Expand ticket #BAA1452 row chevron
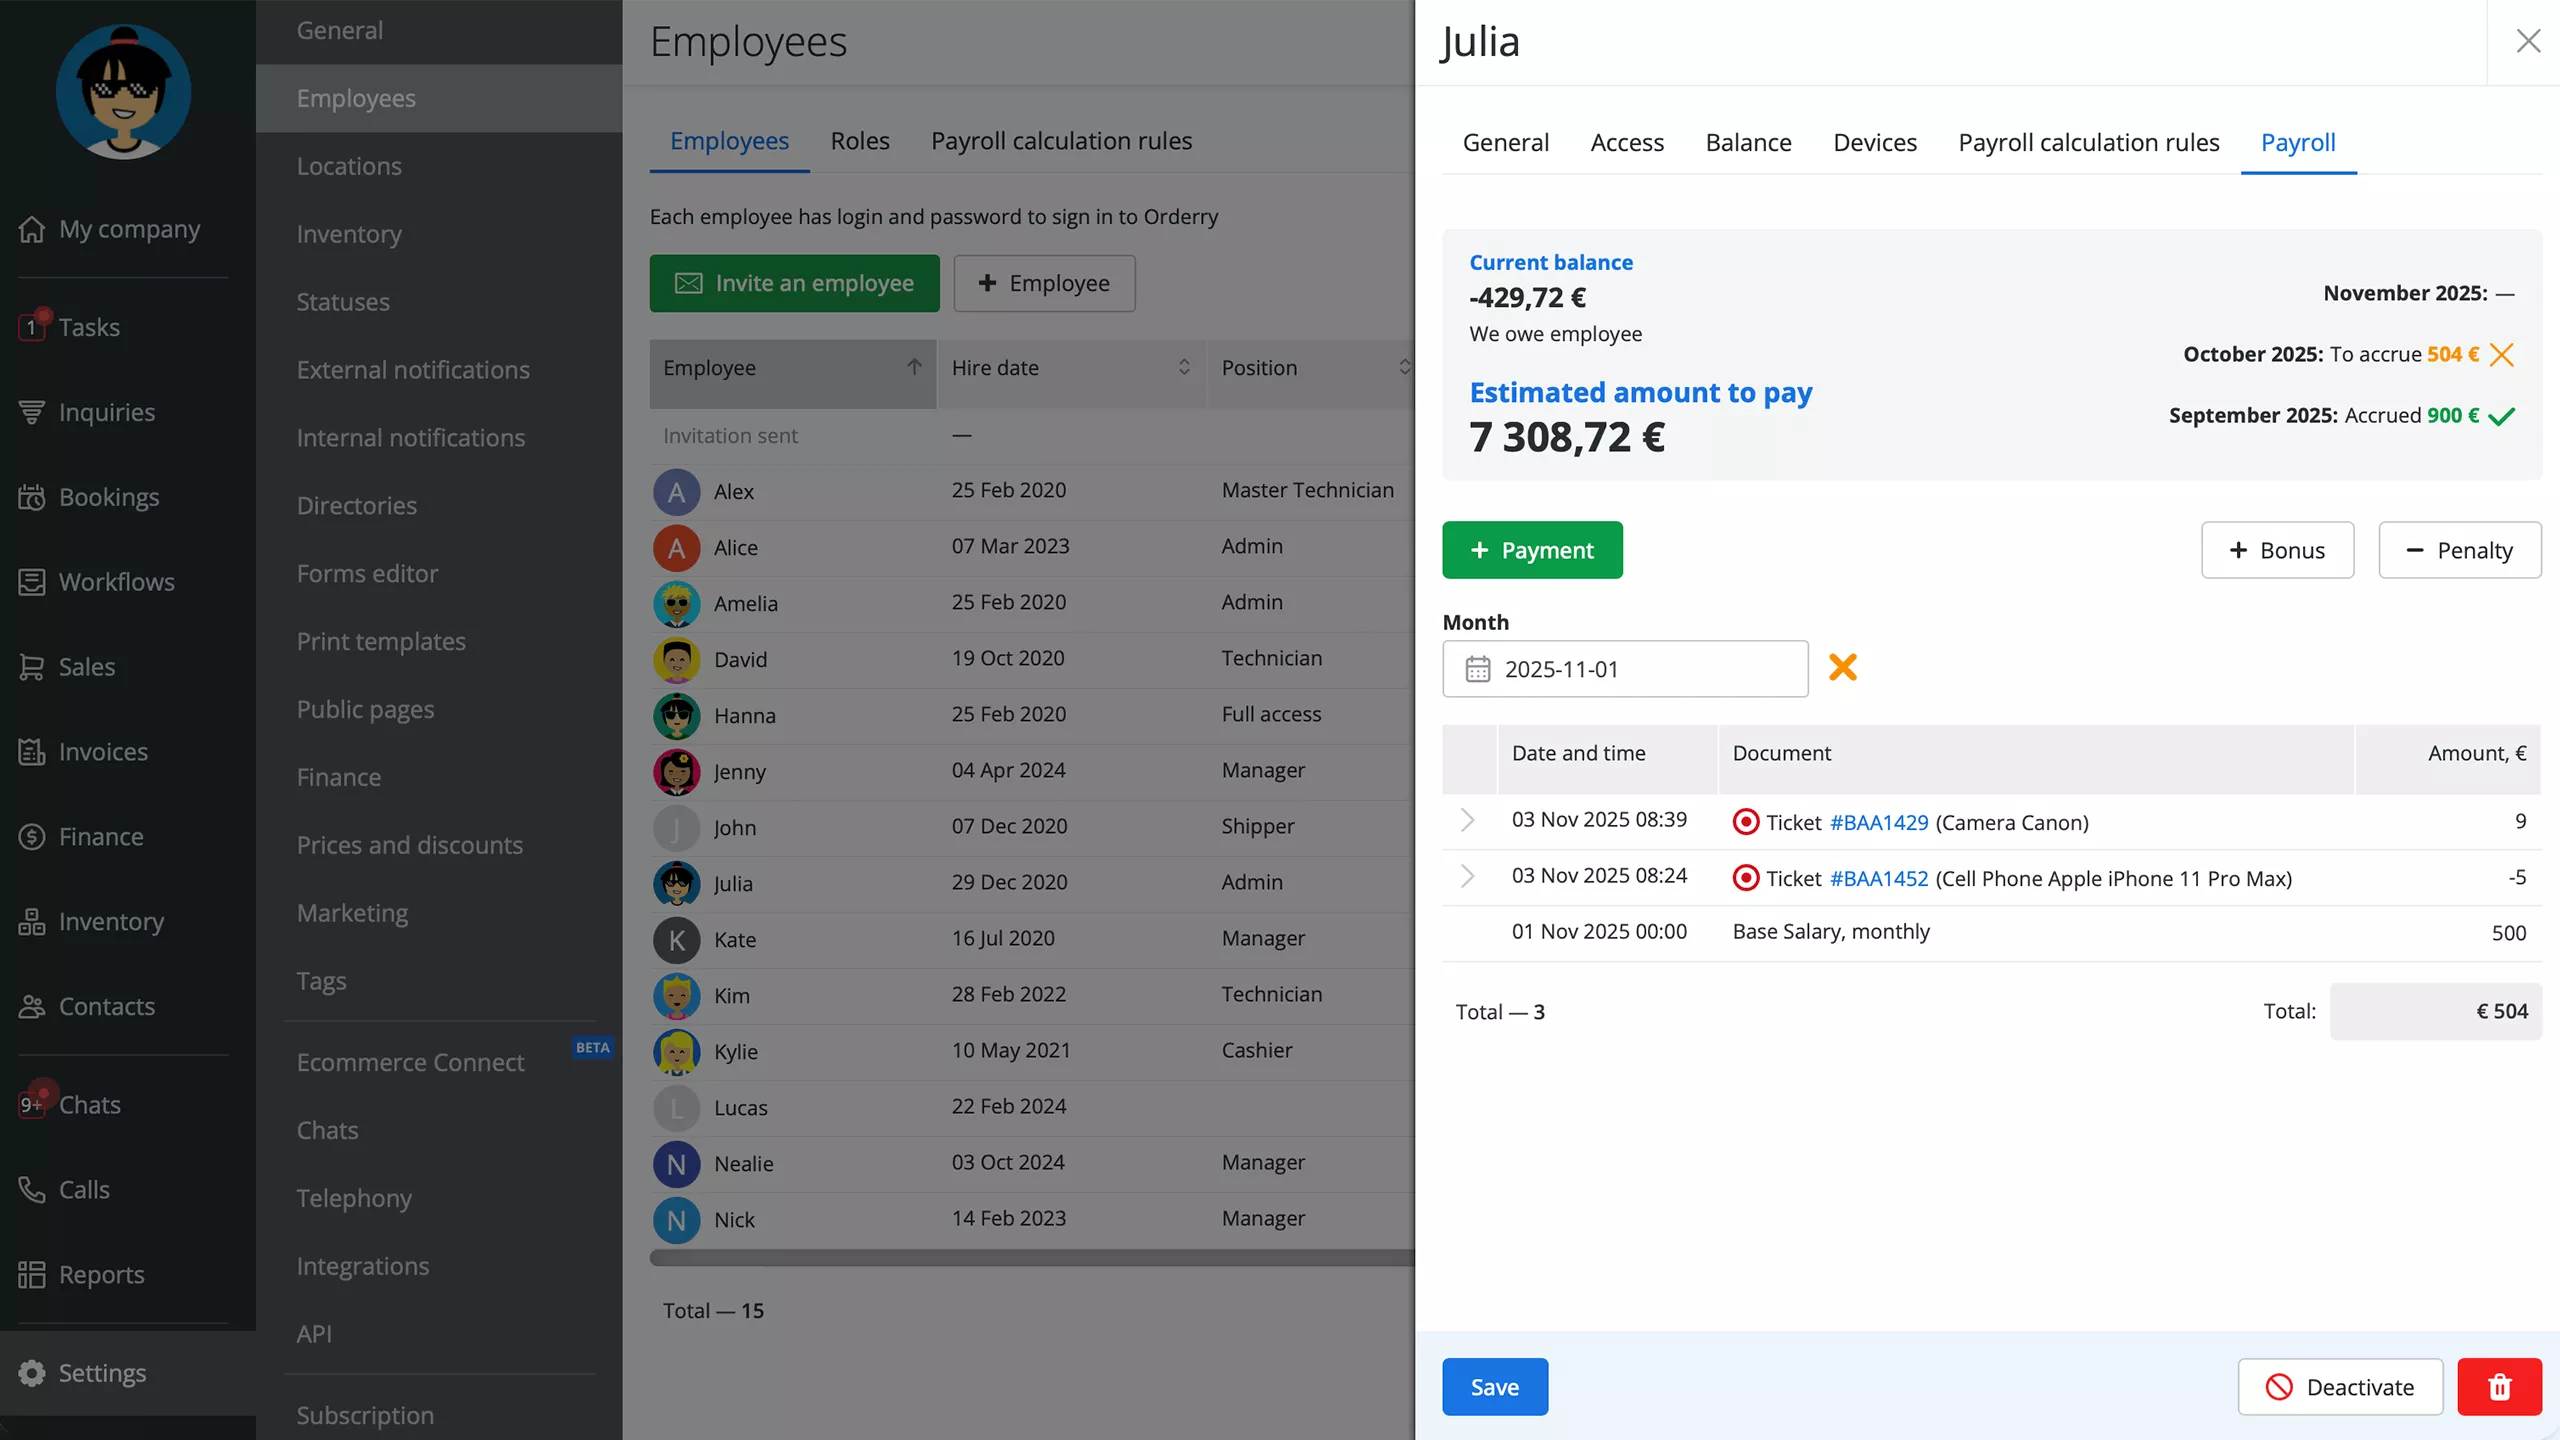2560x1440 pixels. point(1467,876)
